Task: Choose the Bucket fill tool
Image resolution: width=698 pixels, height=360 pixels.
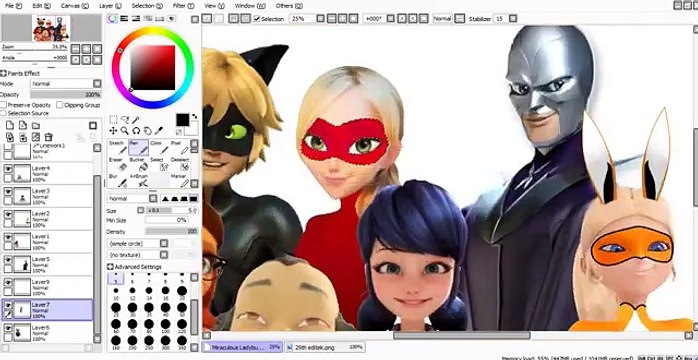Action: point(138,164)
